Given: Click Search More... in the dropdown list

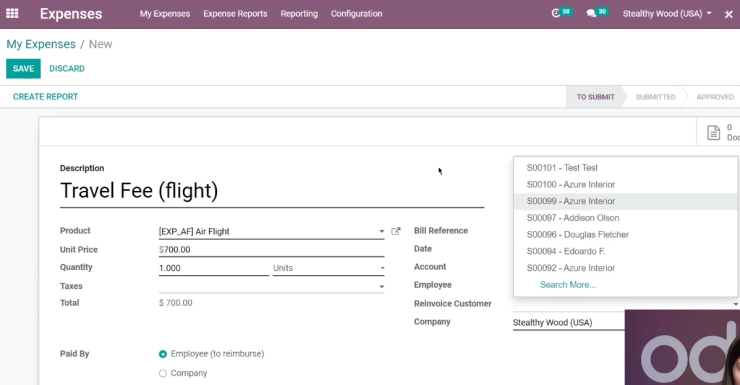Looking at the screenshot, I should tap(568, 285).
